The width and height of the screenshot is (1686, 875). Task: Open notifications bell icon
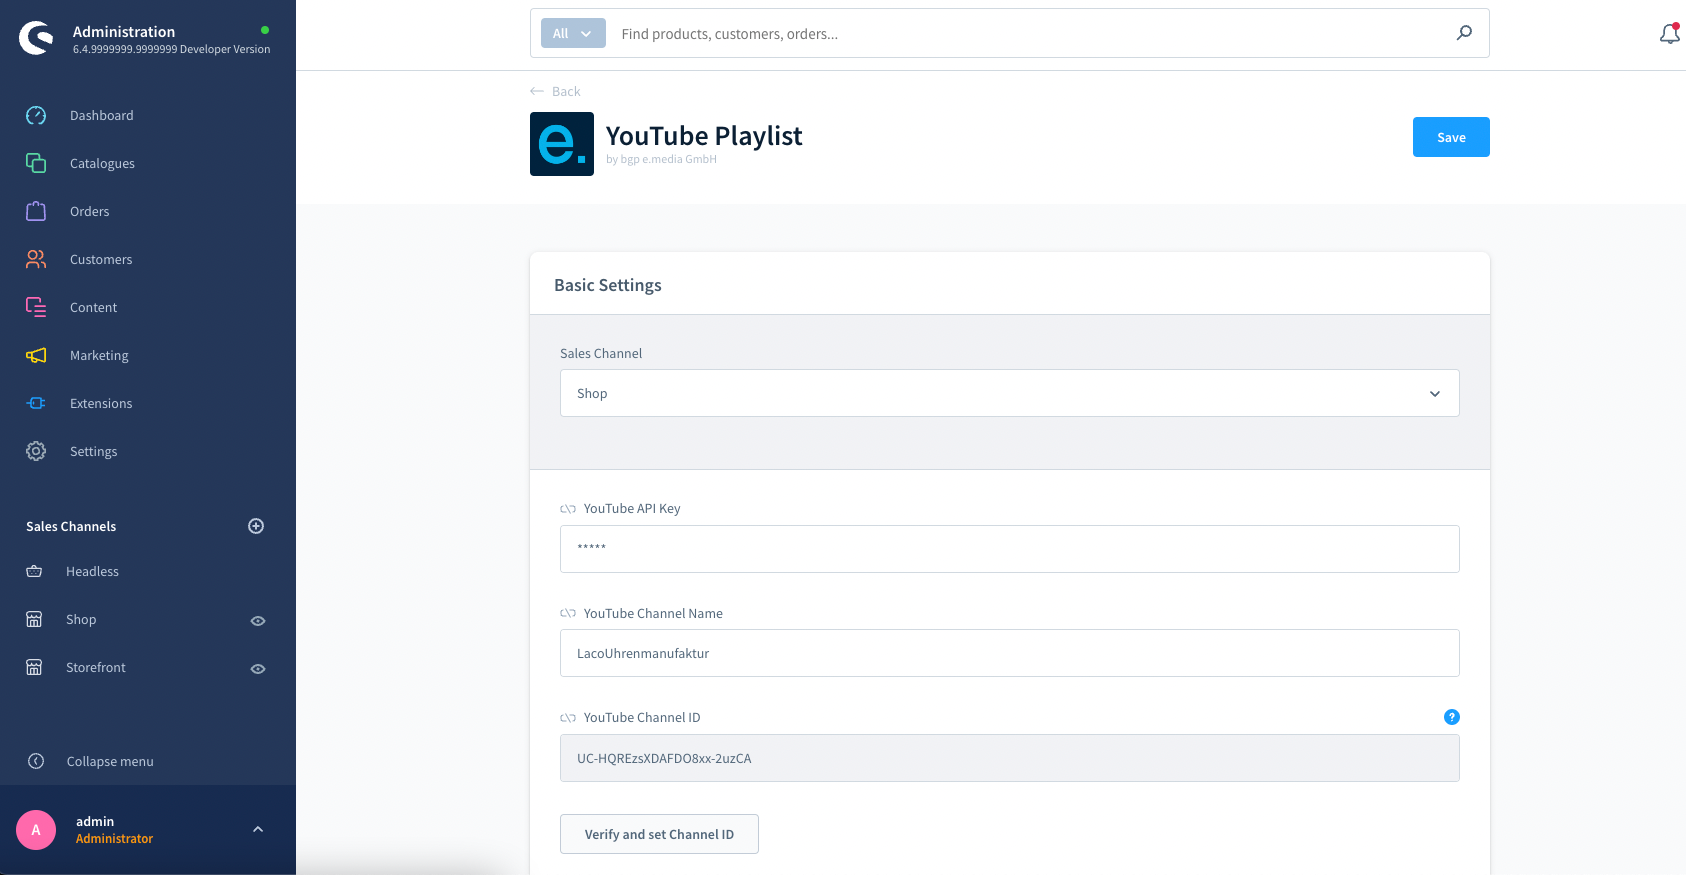point(1669,34)
